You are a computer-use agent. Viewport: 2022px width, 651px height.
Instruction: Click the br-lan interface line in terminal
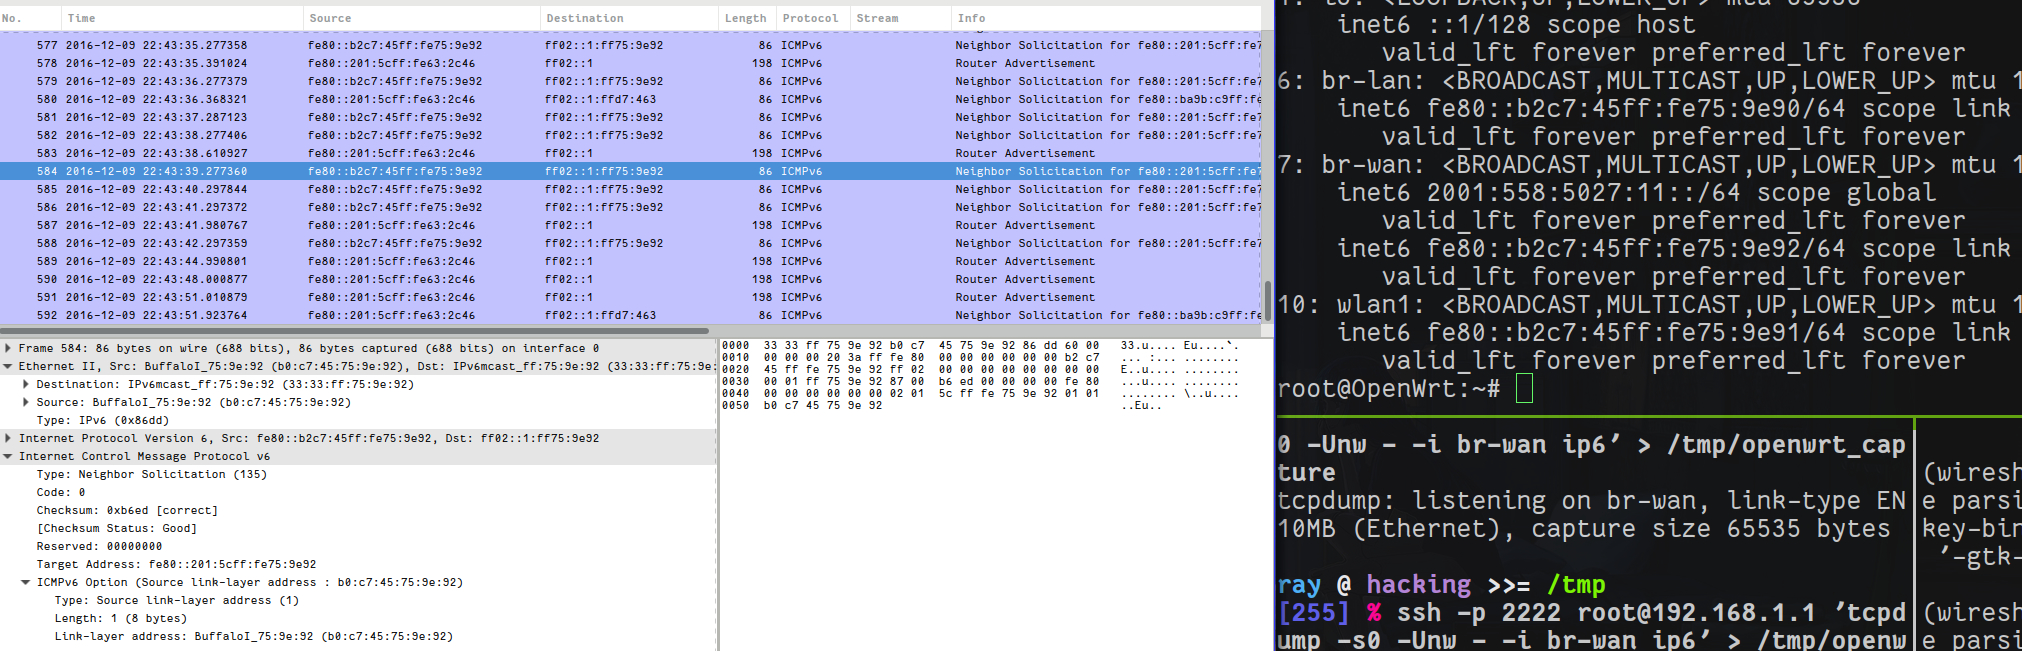click(1650, 80)
